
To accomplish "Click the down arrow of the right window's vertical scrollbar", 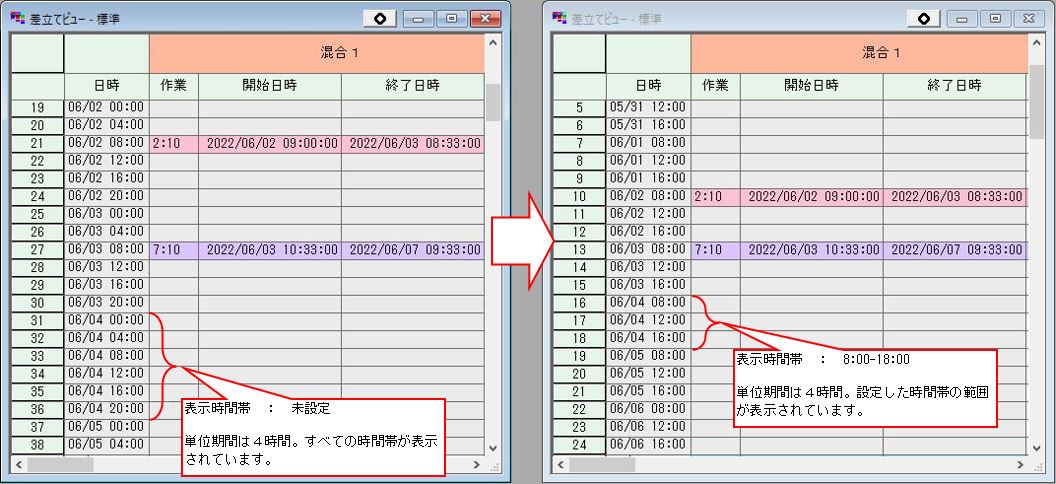I will point(1036,448).
